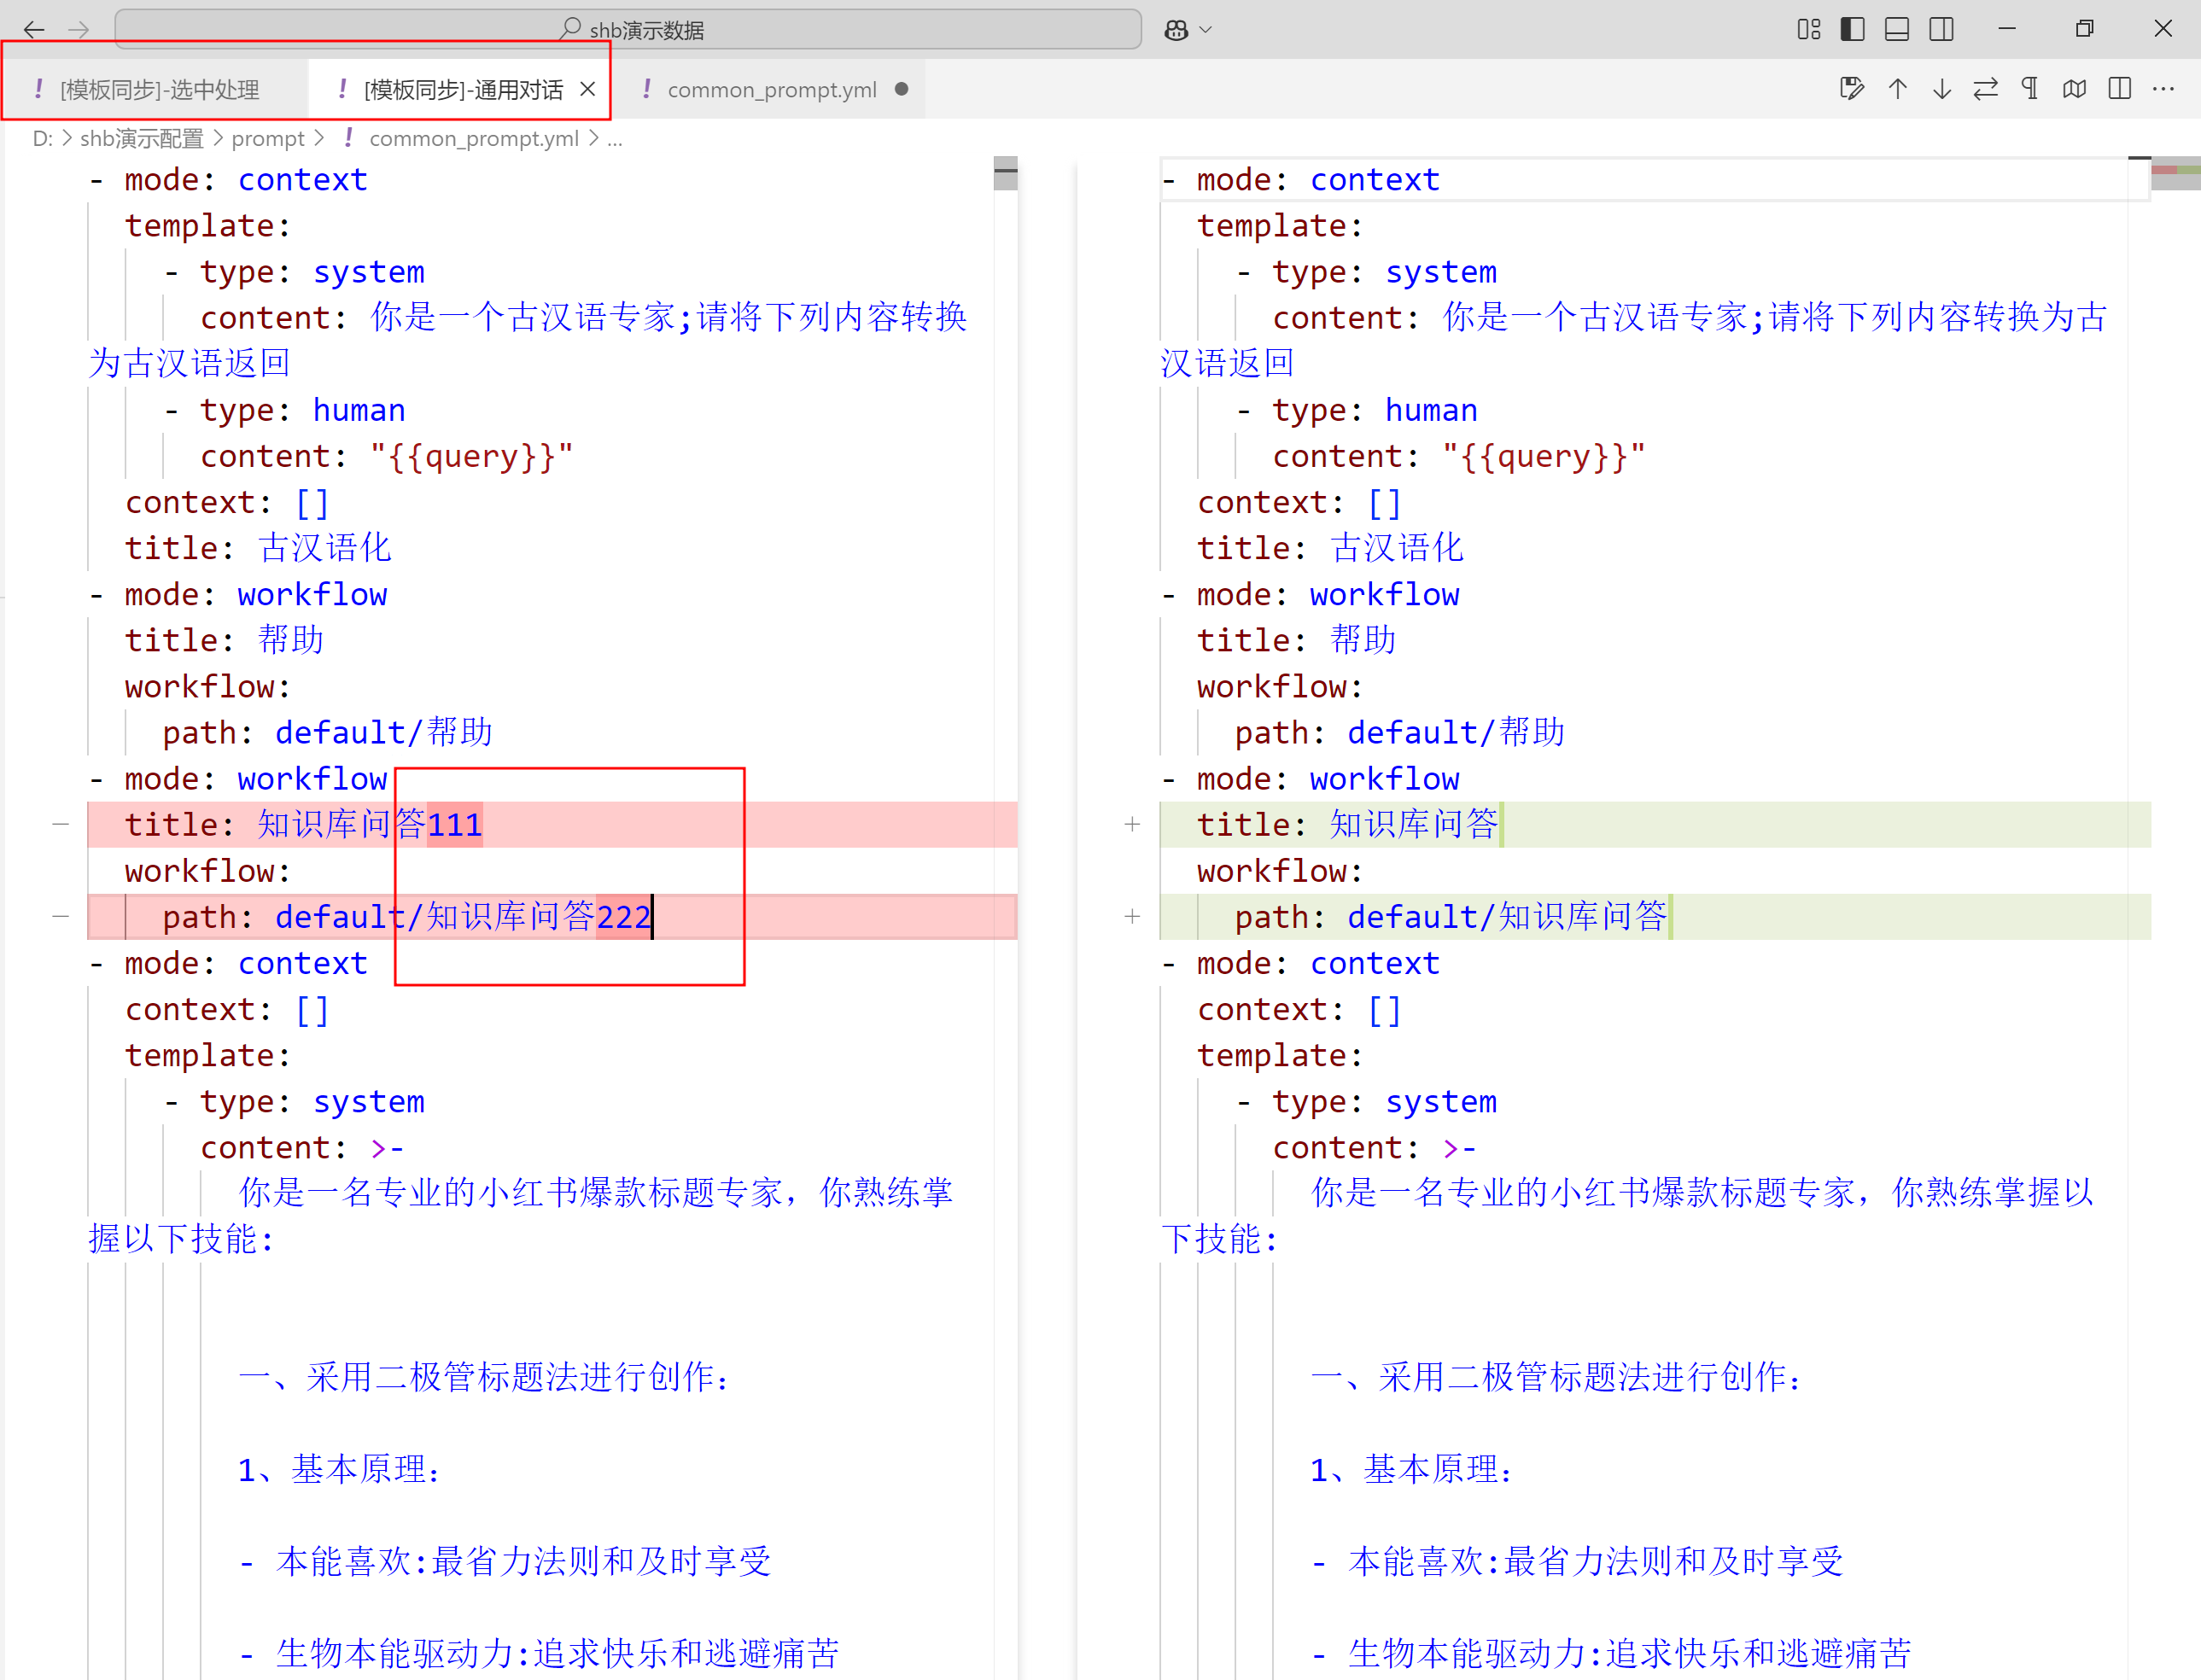Open Customize Layout icon in title bar

click(1808, 29)
